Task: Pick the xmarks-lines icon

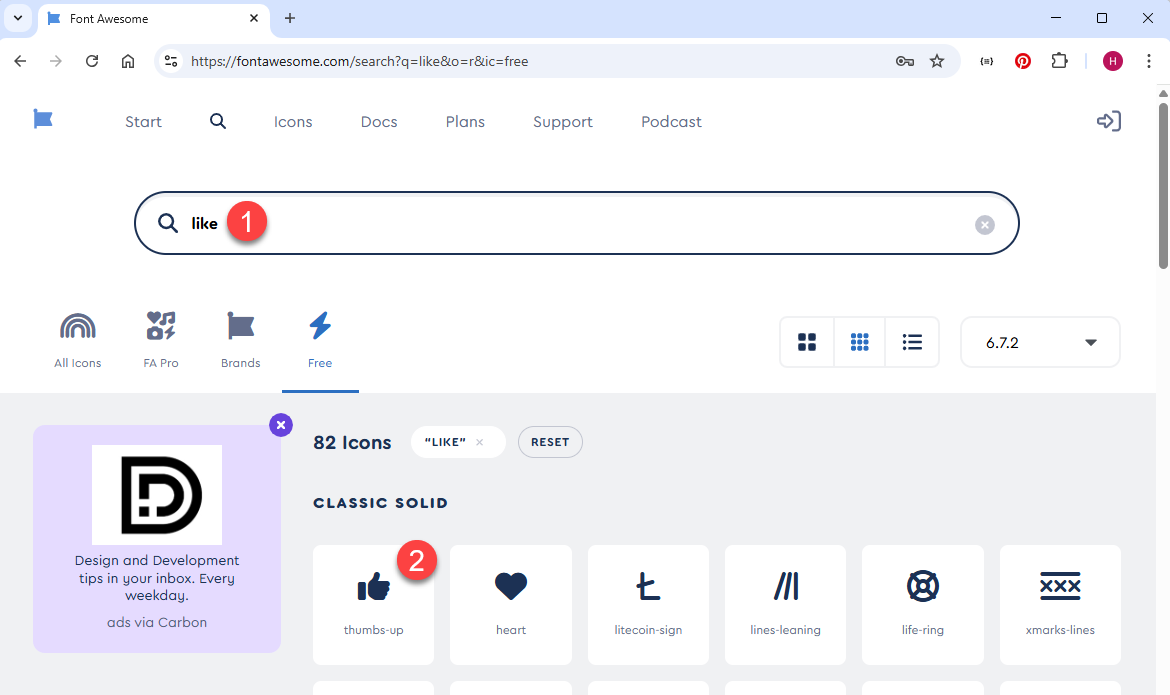Action: pos(1060,603)
